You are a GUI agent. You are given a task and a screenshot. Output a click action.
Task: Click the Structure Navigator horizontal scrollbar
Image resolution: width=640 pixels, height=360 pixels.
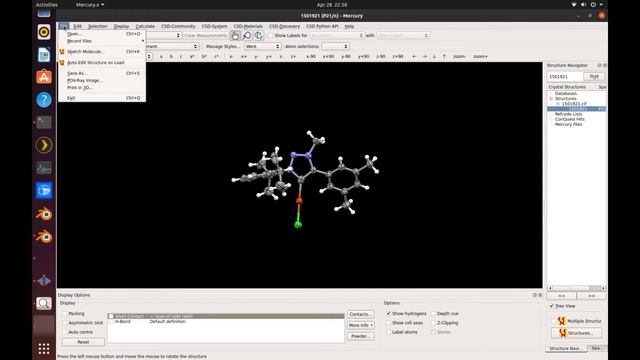point(576,288)
